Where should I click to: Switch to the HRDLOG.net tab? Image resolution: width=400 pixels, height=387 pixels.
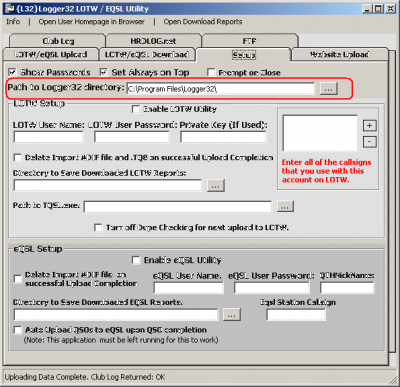coord(153,41)
